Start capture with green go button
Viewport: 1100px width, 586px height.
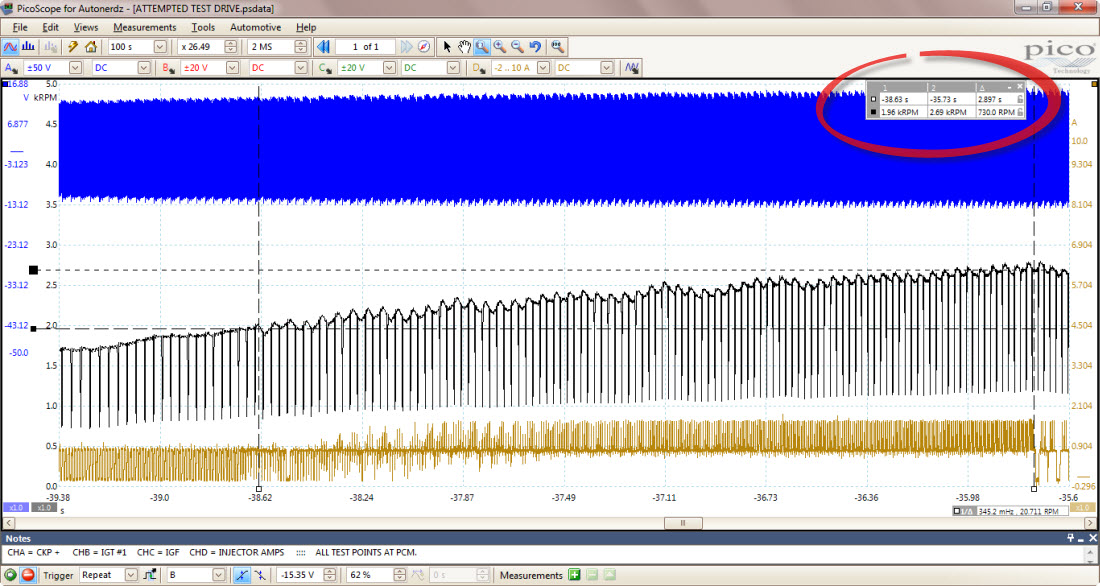(x=11, y=575)
